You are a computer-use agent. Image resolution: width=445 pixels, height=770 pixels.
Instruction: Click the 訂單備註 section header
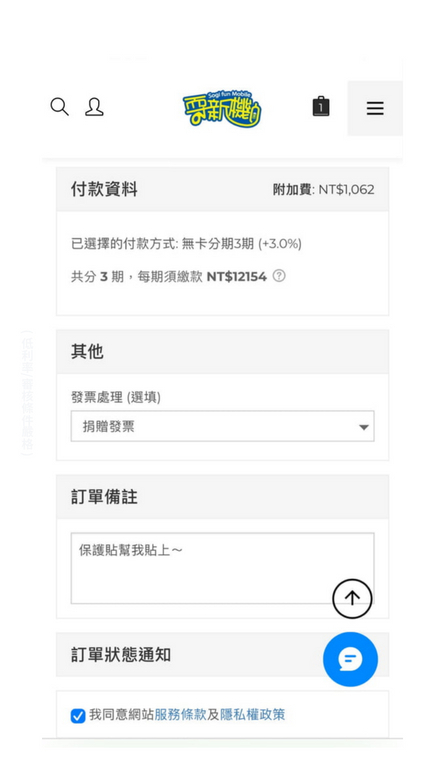click(222, 496)
